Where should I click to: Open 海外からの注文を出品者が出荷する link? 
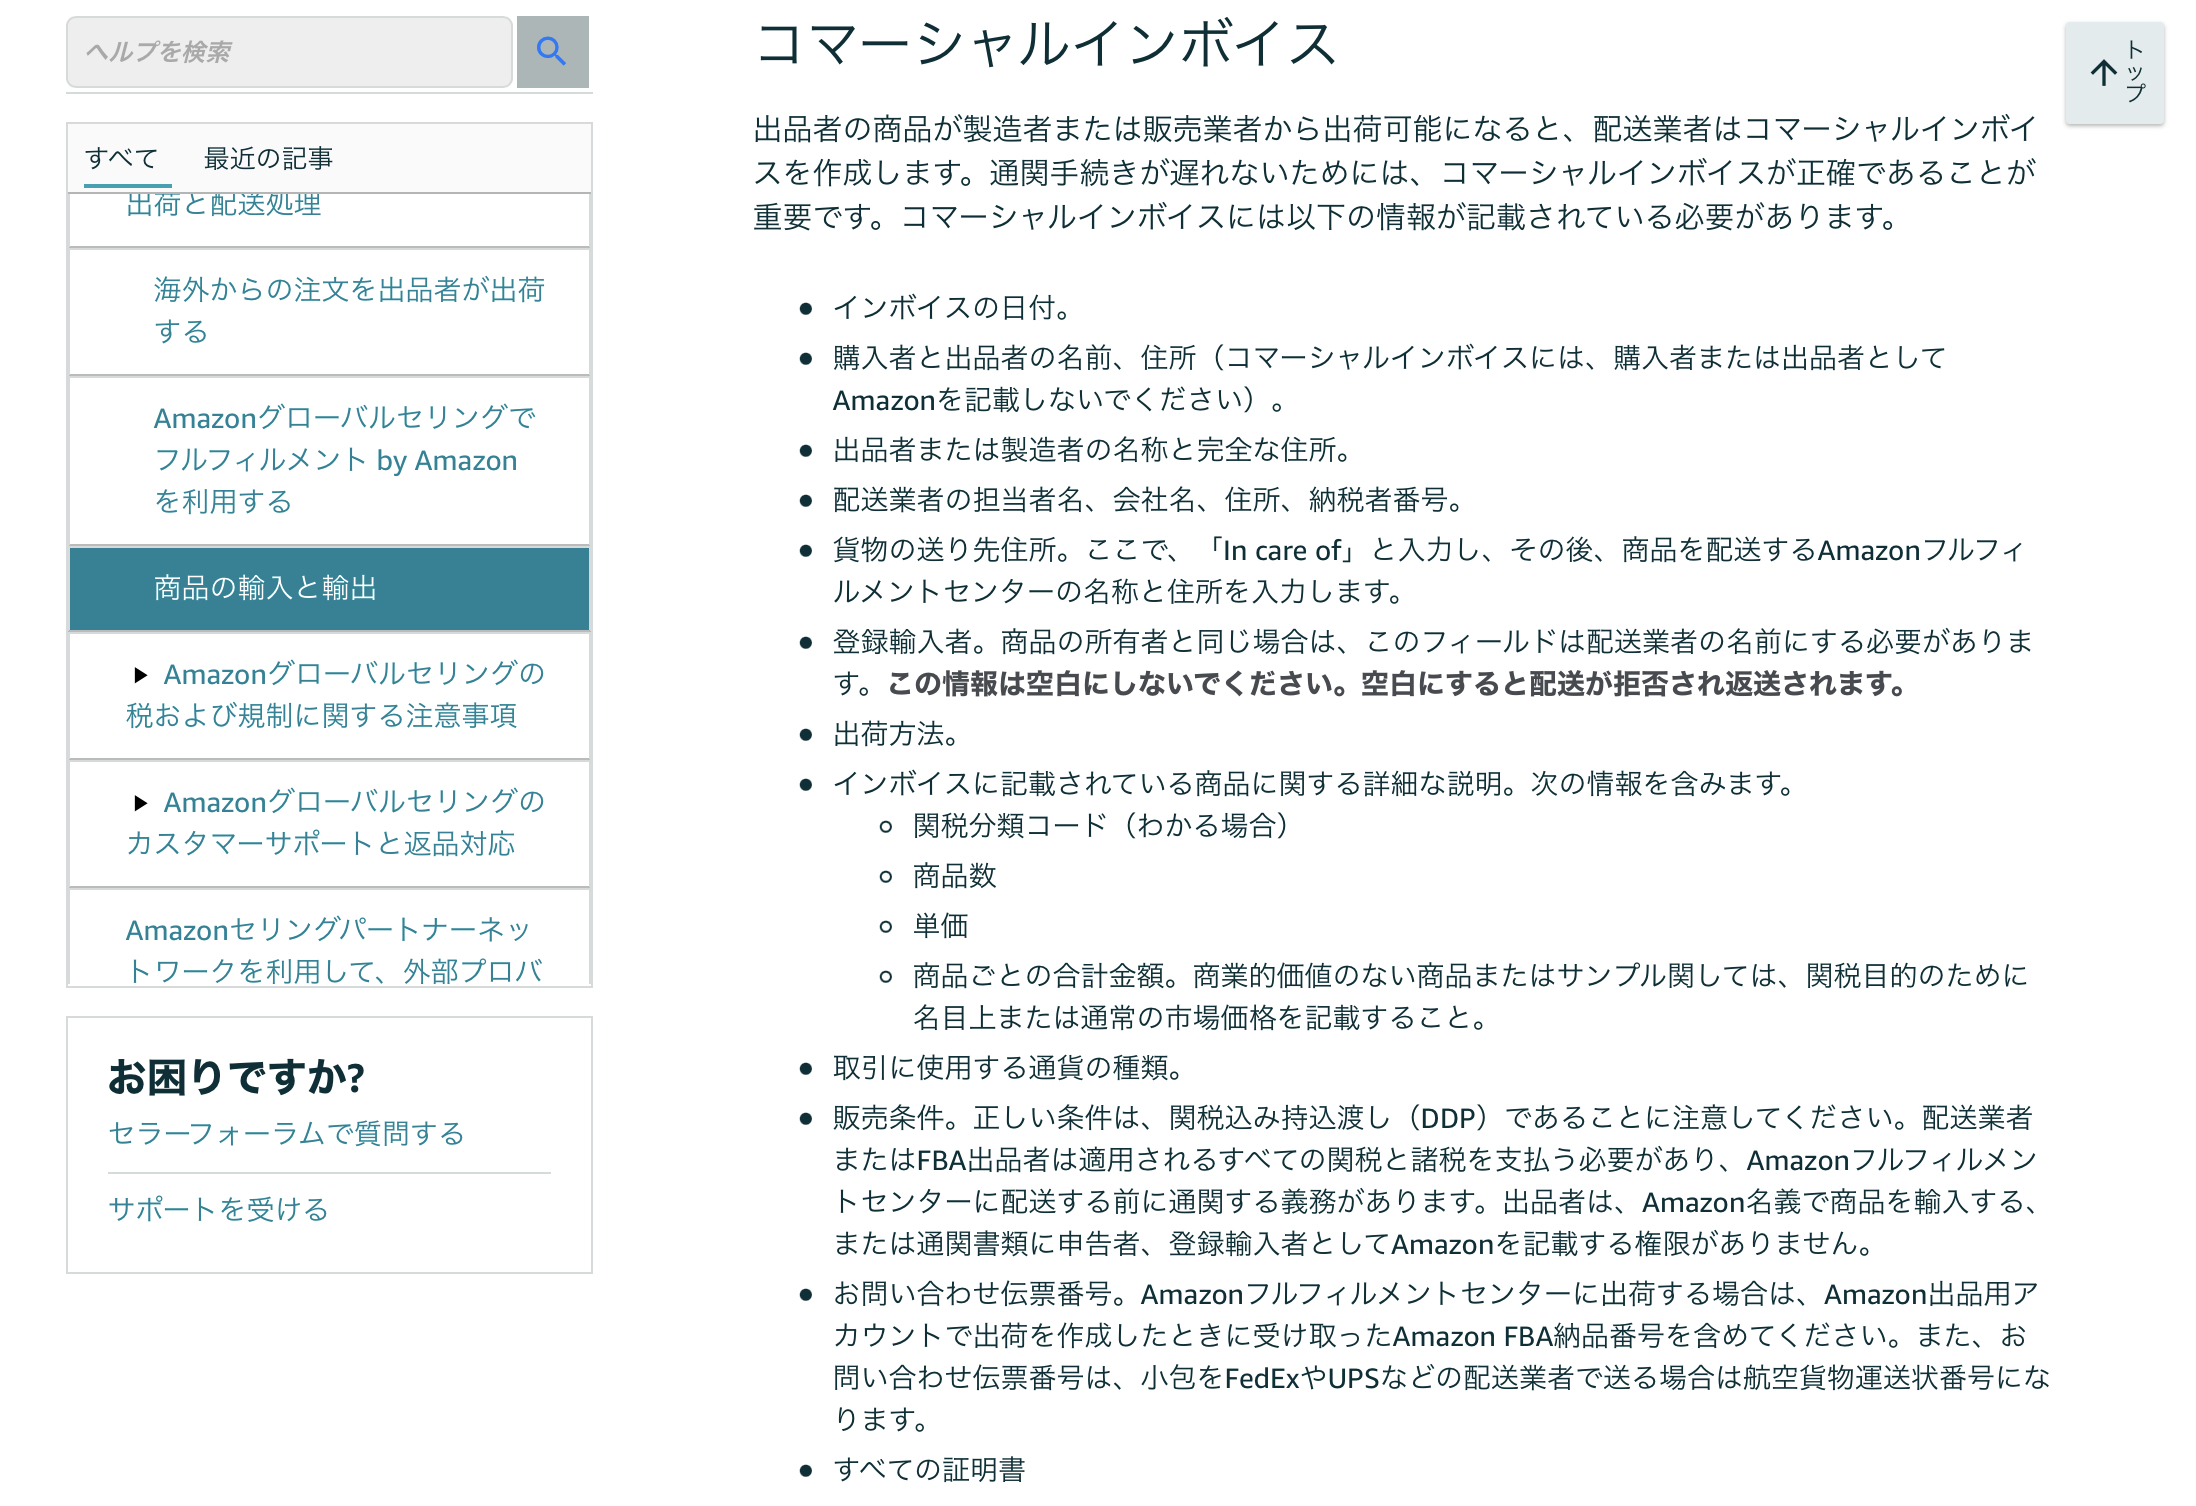tap(349, 310)
